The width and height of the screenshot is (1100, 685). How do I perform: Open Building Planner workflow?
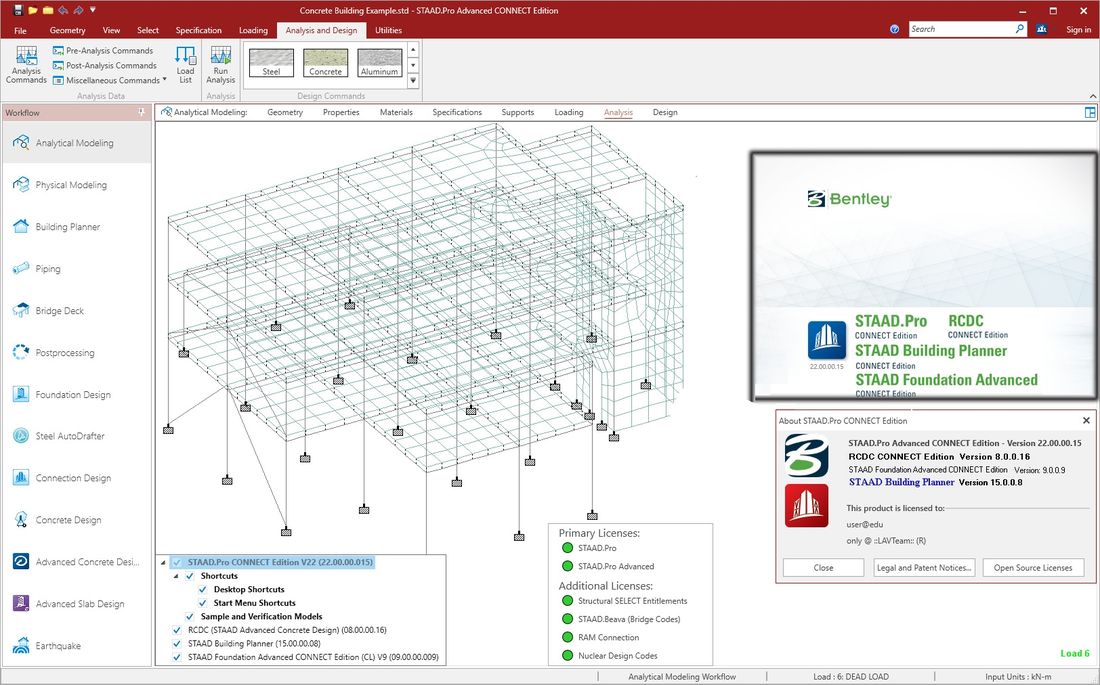(x=76, y=227)
